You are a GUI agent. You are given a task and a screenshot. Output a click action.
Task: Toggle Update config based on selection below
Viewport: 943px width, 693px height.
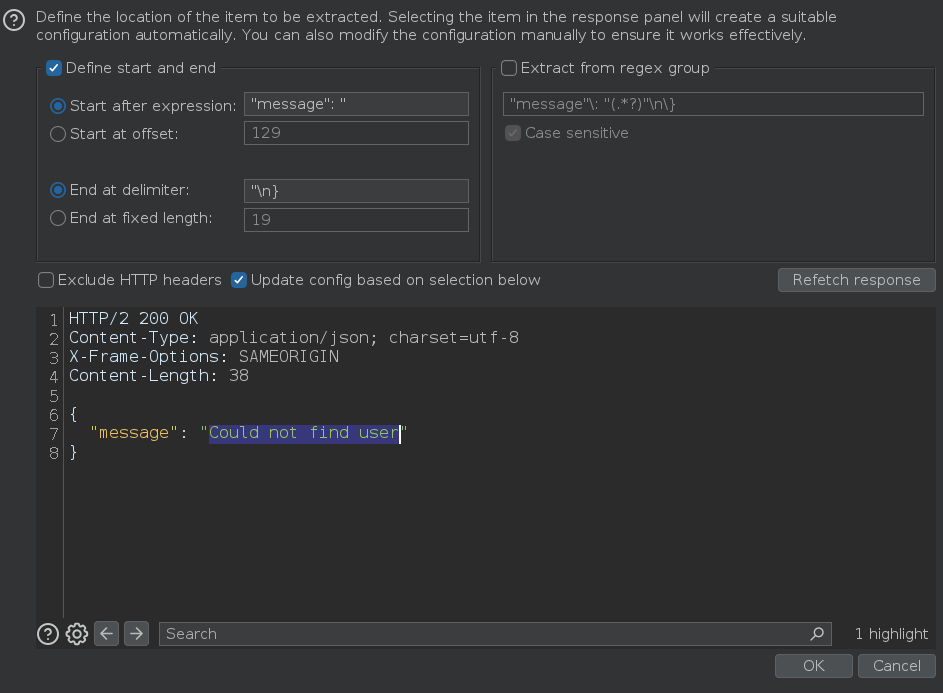click(239, 280)
